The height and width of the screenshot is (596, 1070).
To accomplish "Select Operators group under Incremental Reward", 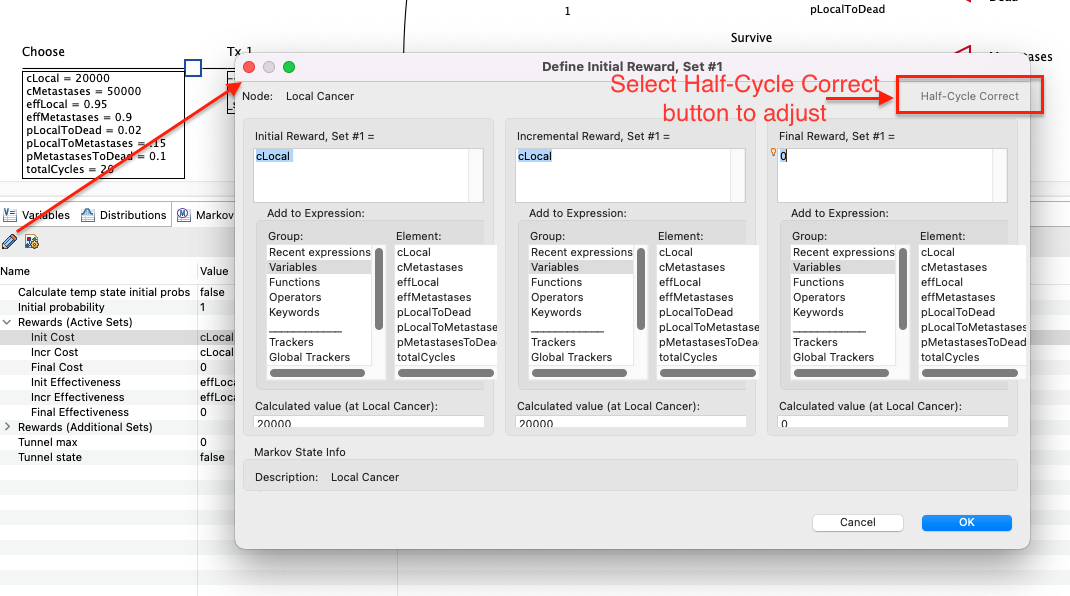I will click(556, 297).
